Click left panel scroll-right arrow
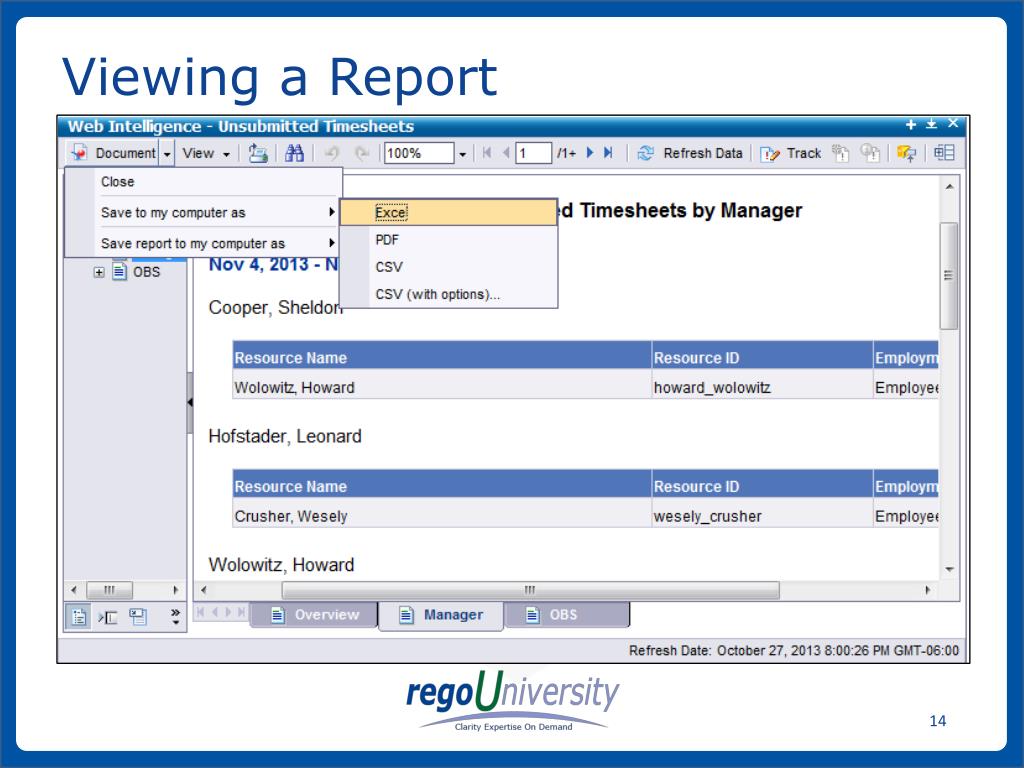 (x=175, y=590)
